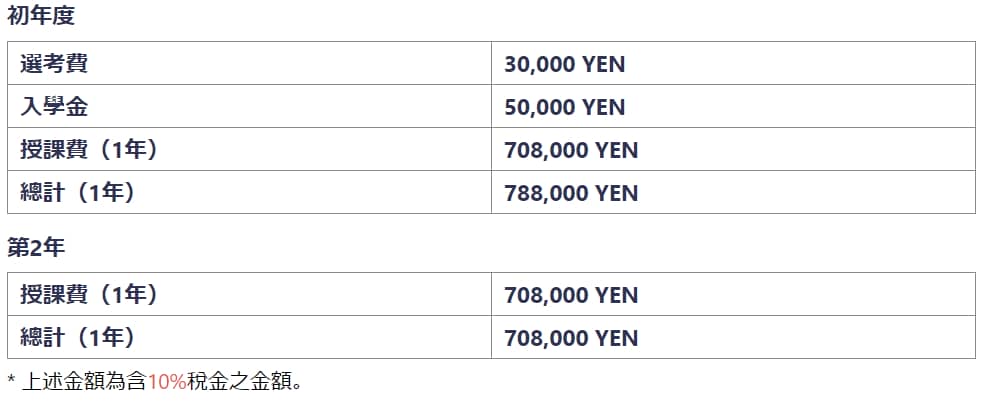The image size is (983, 401).
Task: Click the 年 character in 第2年 heading
Action: pos(55,247)
